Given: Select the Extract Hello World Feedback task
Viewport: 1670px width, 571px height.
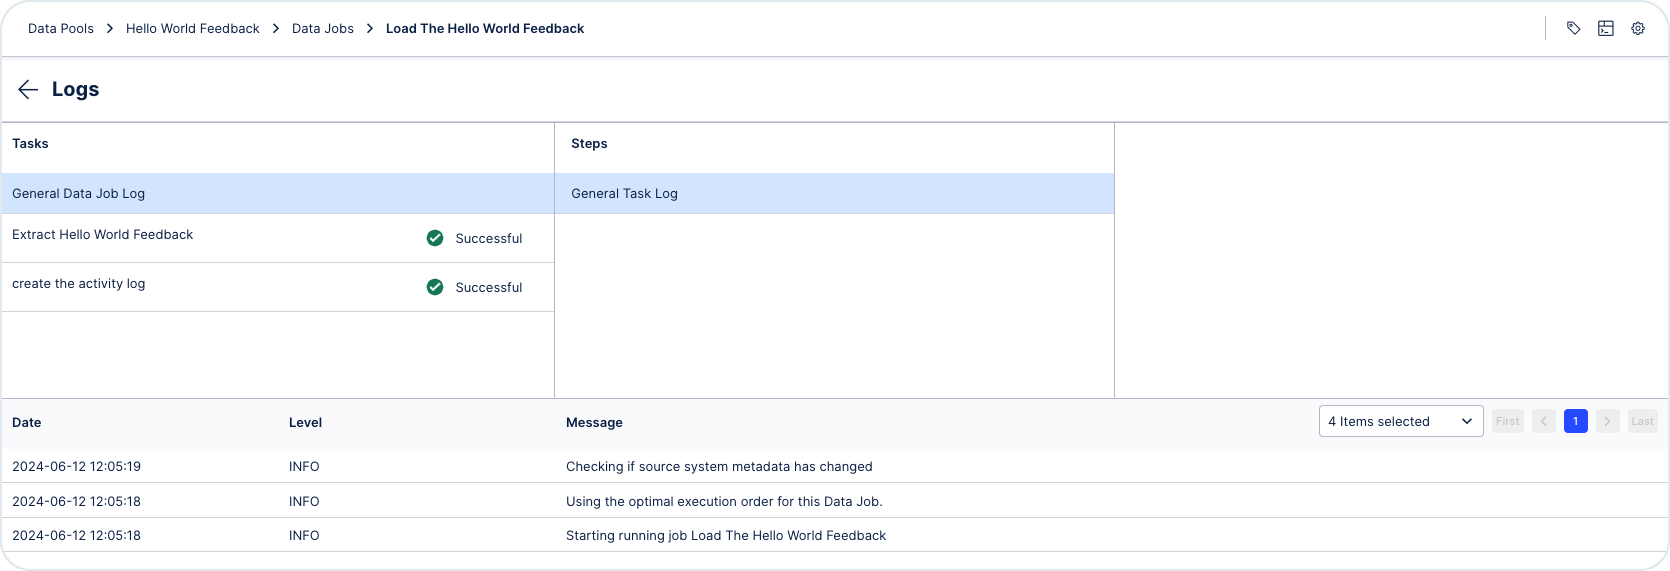Looking at the screenshot, I should [278, 238].
